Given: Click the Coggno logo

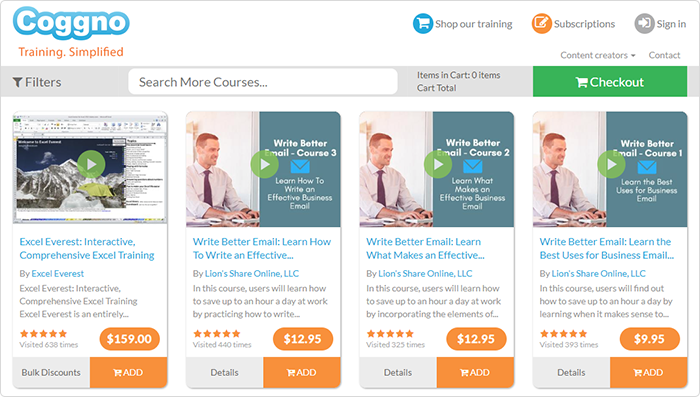Looking at the screenshot, I should click(x=71, y=22).
